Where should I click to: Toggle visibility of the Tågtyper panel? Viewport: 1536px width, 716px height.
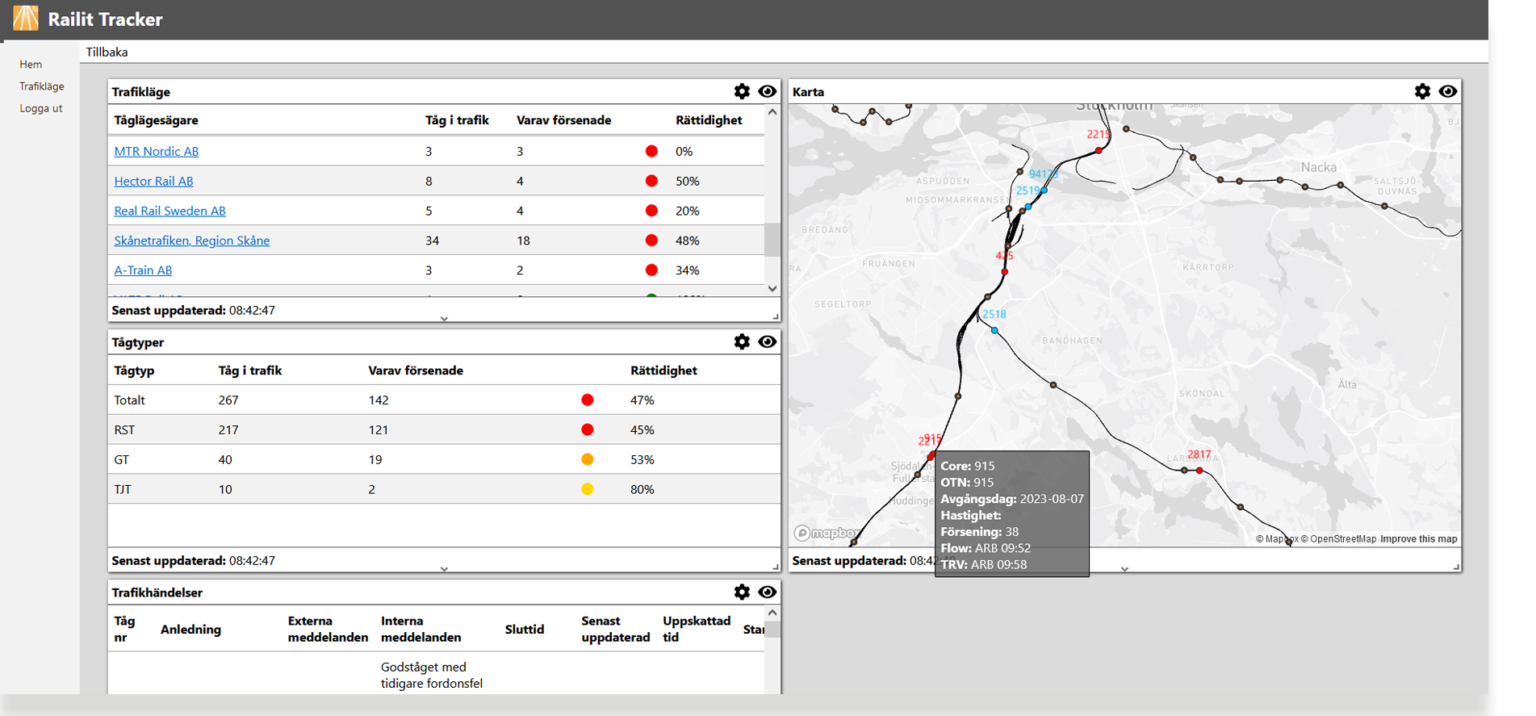(767, 341)
